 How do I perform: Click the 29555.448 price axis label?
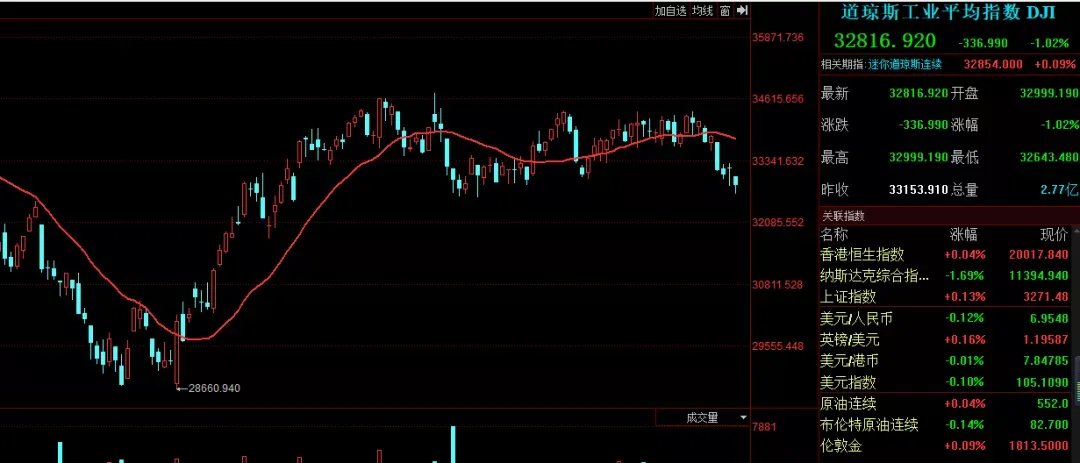coord(778,346)
